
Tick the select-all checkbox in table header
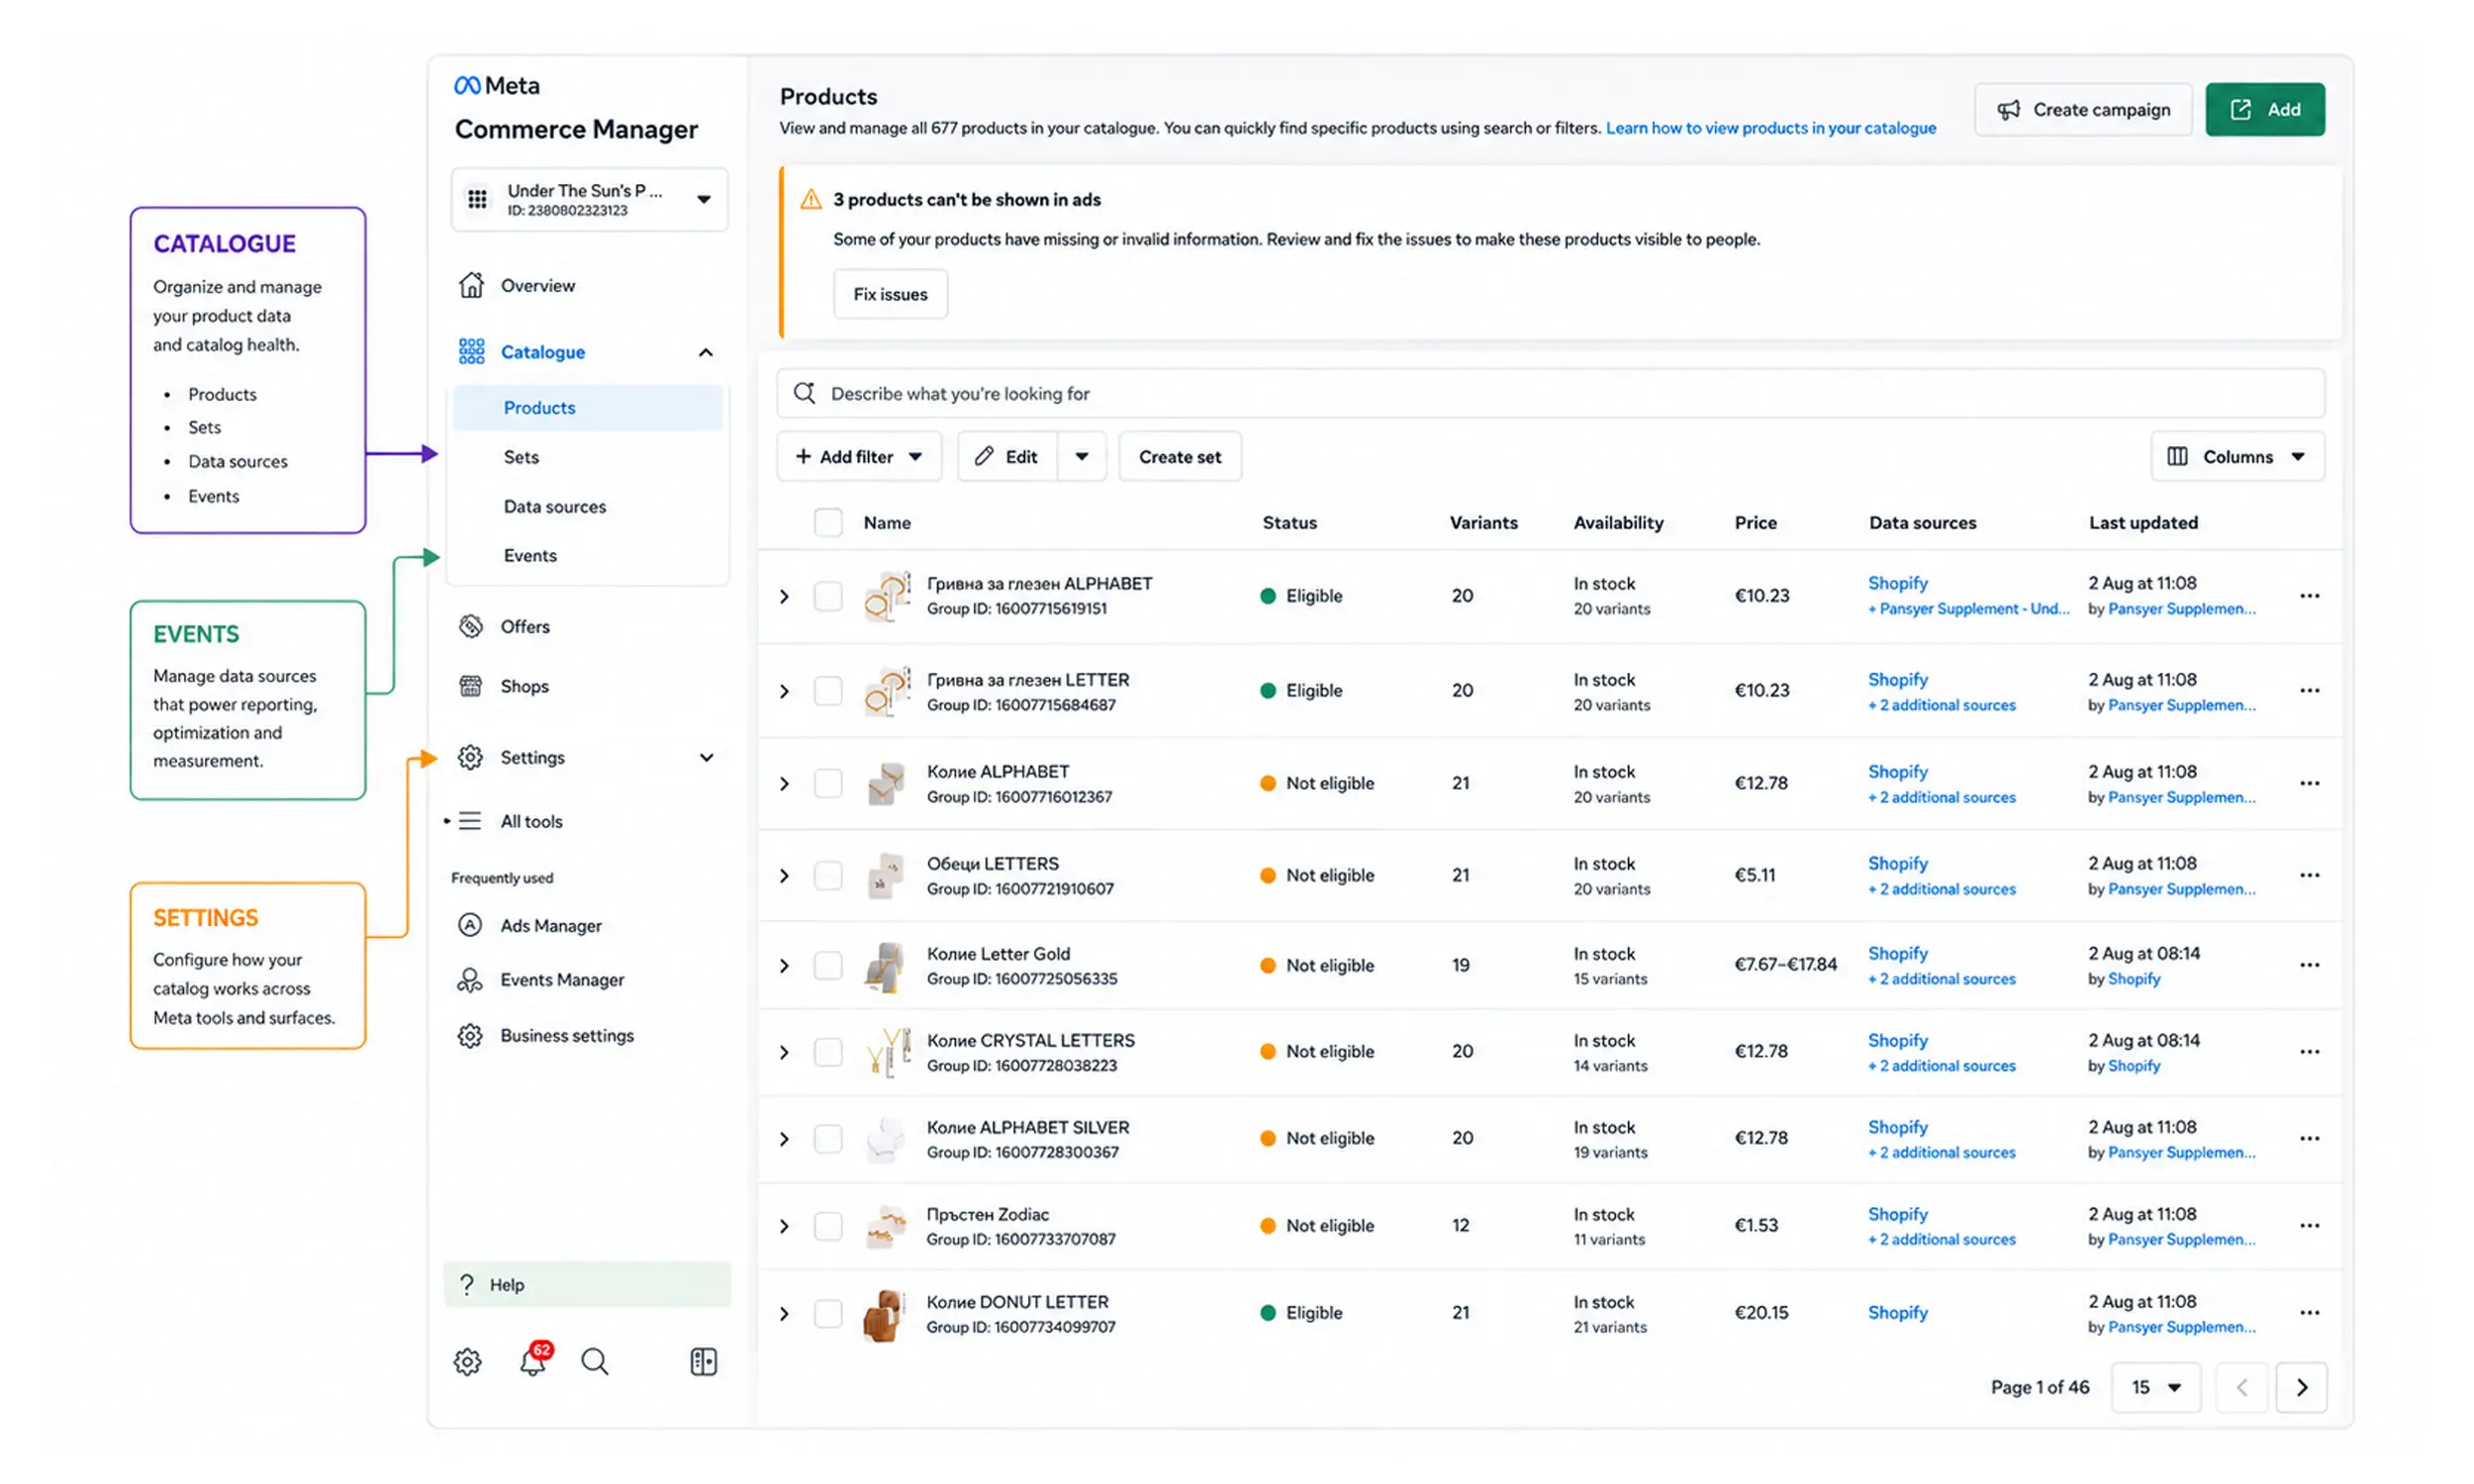pyautogui.click(x=828, y=522)
